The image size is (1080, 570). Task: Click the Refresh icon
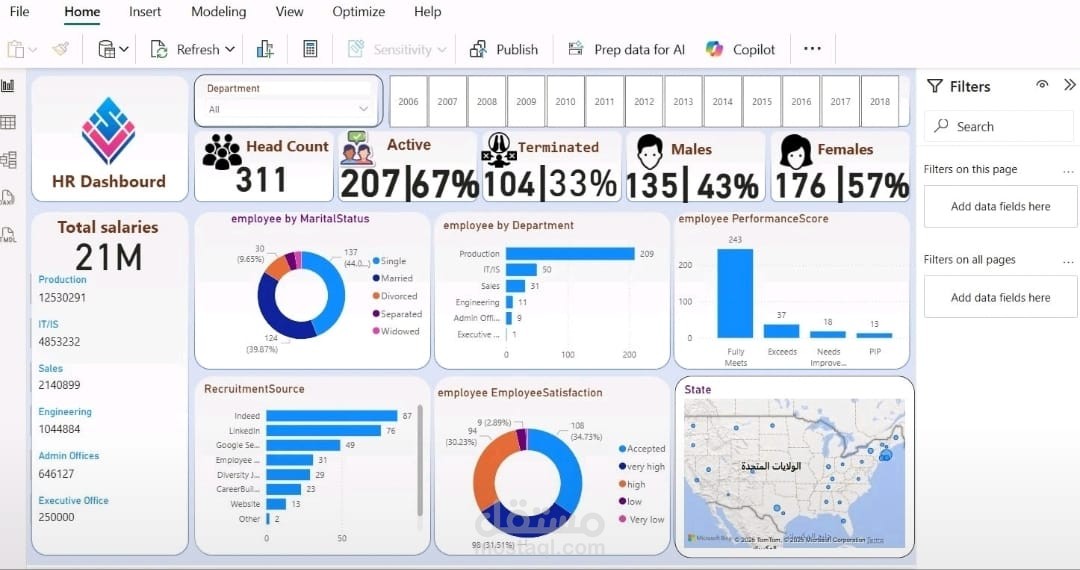159,50
